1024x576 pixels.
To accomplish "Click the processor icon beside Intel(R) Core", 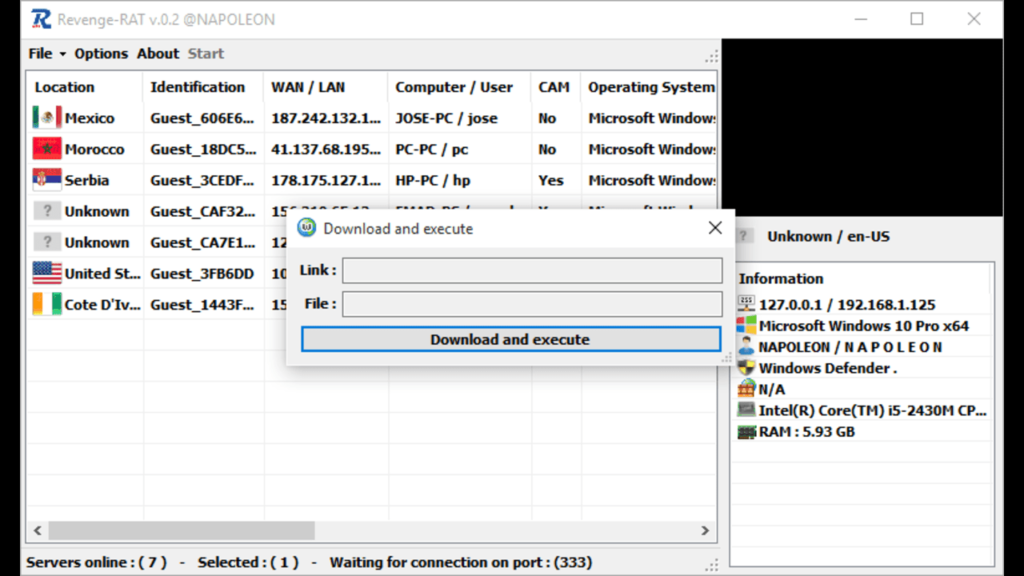I will (x=746, y=410).
